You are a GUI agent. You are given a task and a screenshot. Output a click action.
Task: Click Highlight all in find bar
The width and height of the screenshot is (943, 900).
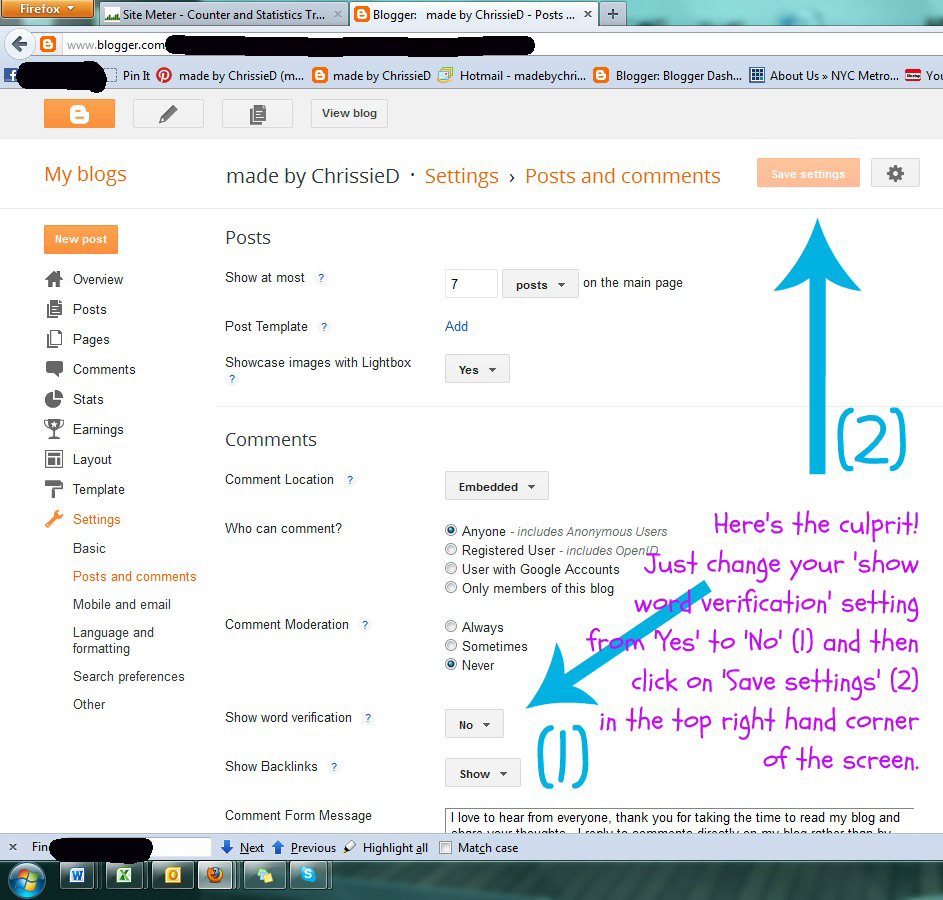pos(386,848)
